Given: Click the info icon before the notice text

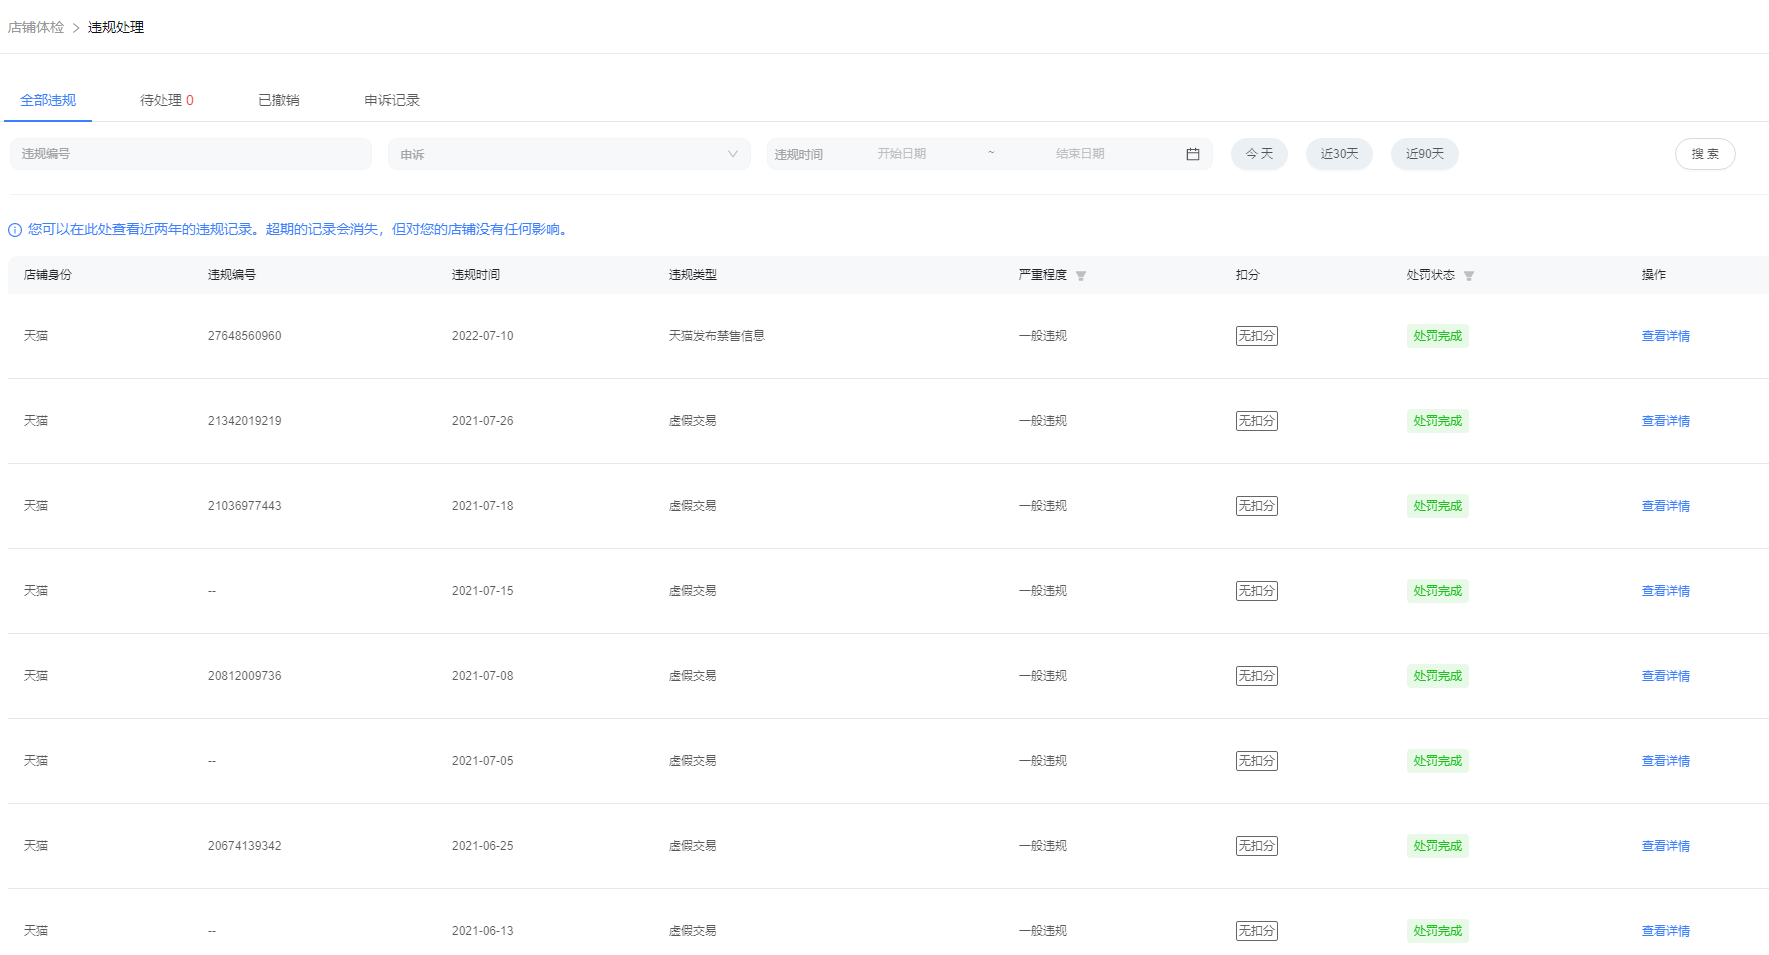Looking at the screenshot, I should (15, 230).
